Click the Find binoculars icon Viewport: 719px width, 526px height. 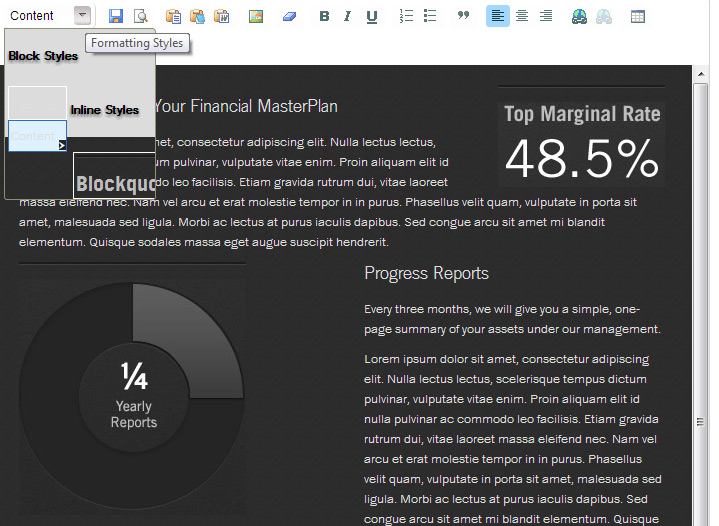pos(579,16)
